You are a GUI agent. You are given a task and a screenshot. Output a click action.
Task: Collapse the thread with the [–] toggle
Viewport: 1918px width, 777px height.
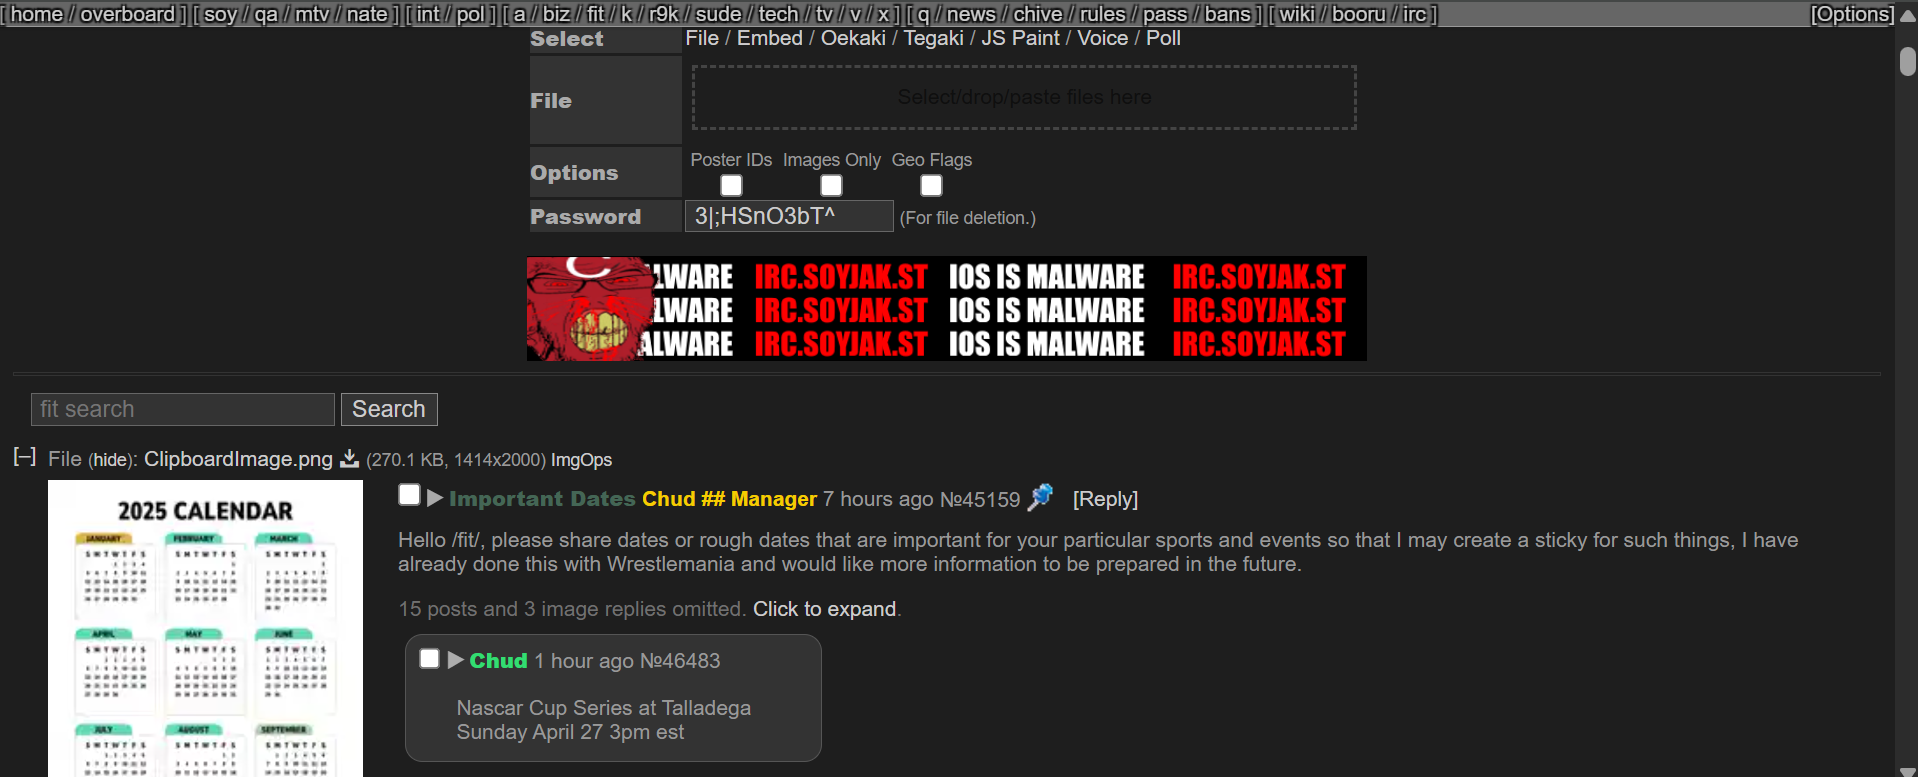coord(25,457)
